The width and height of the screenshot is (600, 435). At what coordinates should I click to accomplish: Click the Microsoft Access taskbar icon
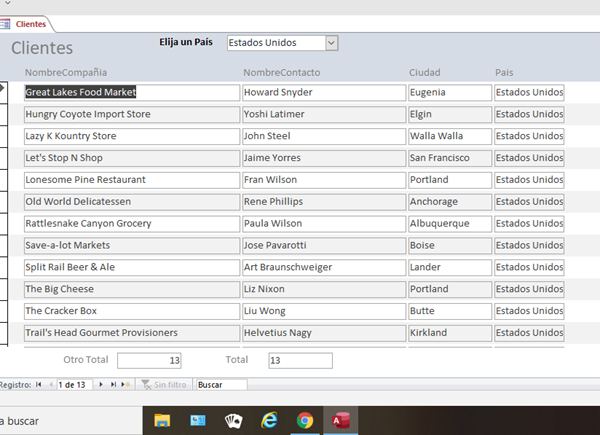(341, 421)
